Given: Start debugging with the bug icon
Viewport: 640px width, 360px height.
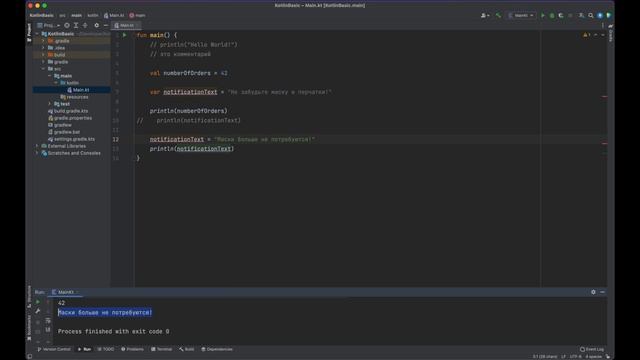Looking at the screenshot, I should (x=552, y=16).
